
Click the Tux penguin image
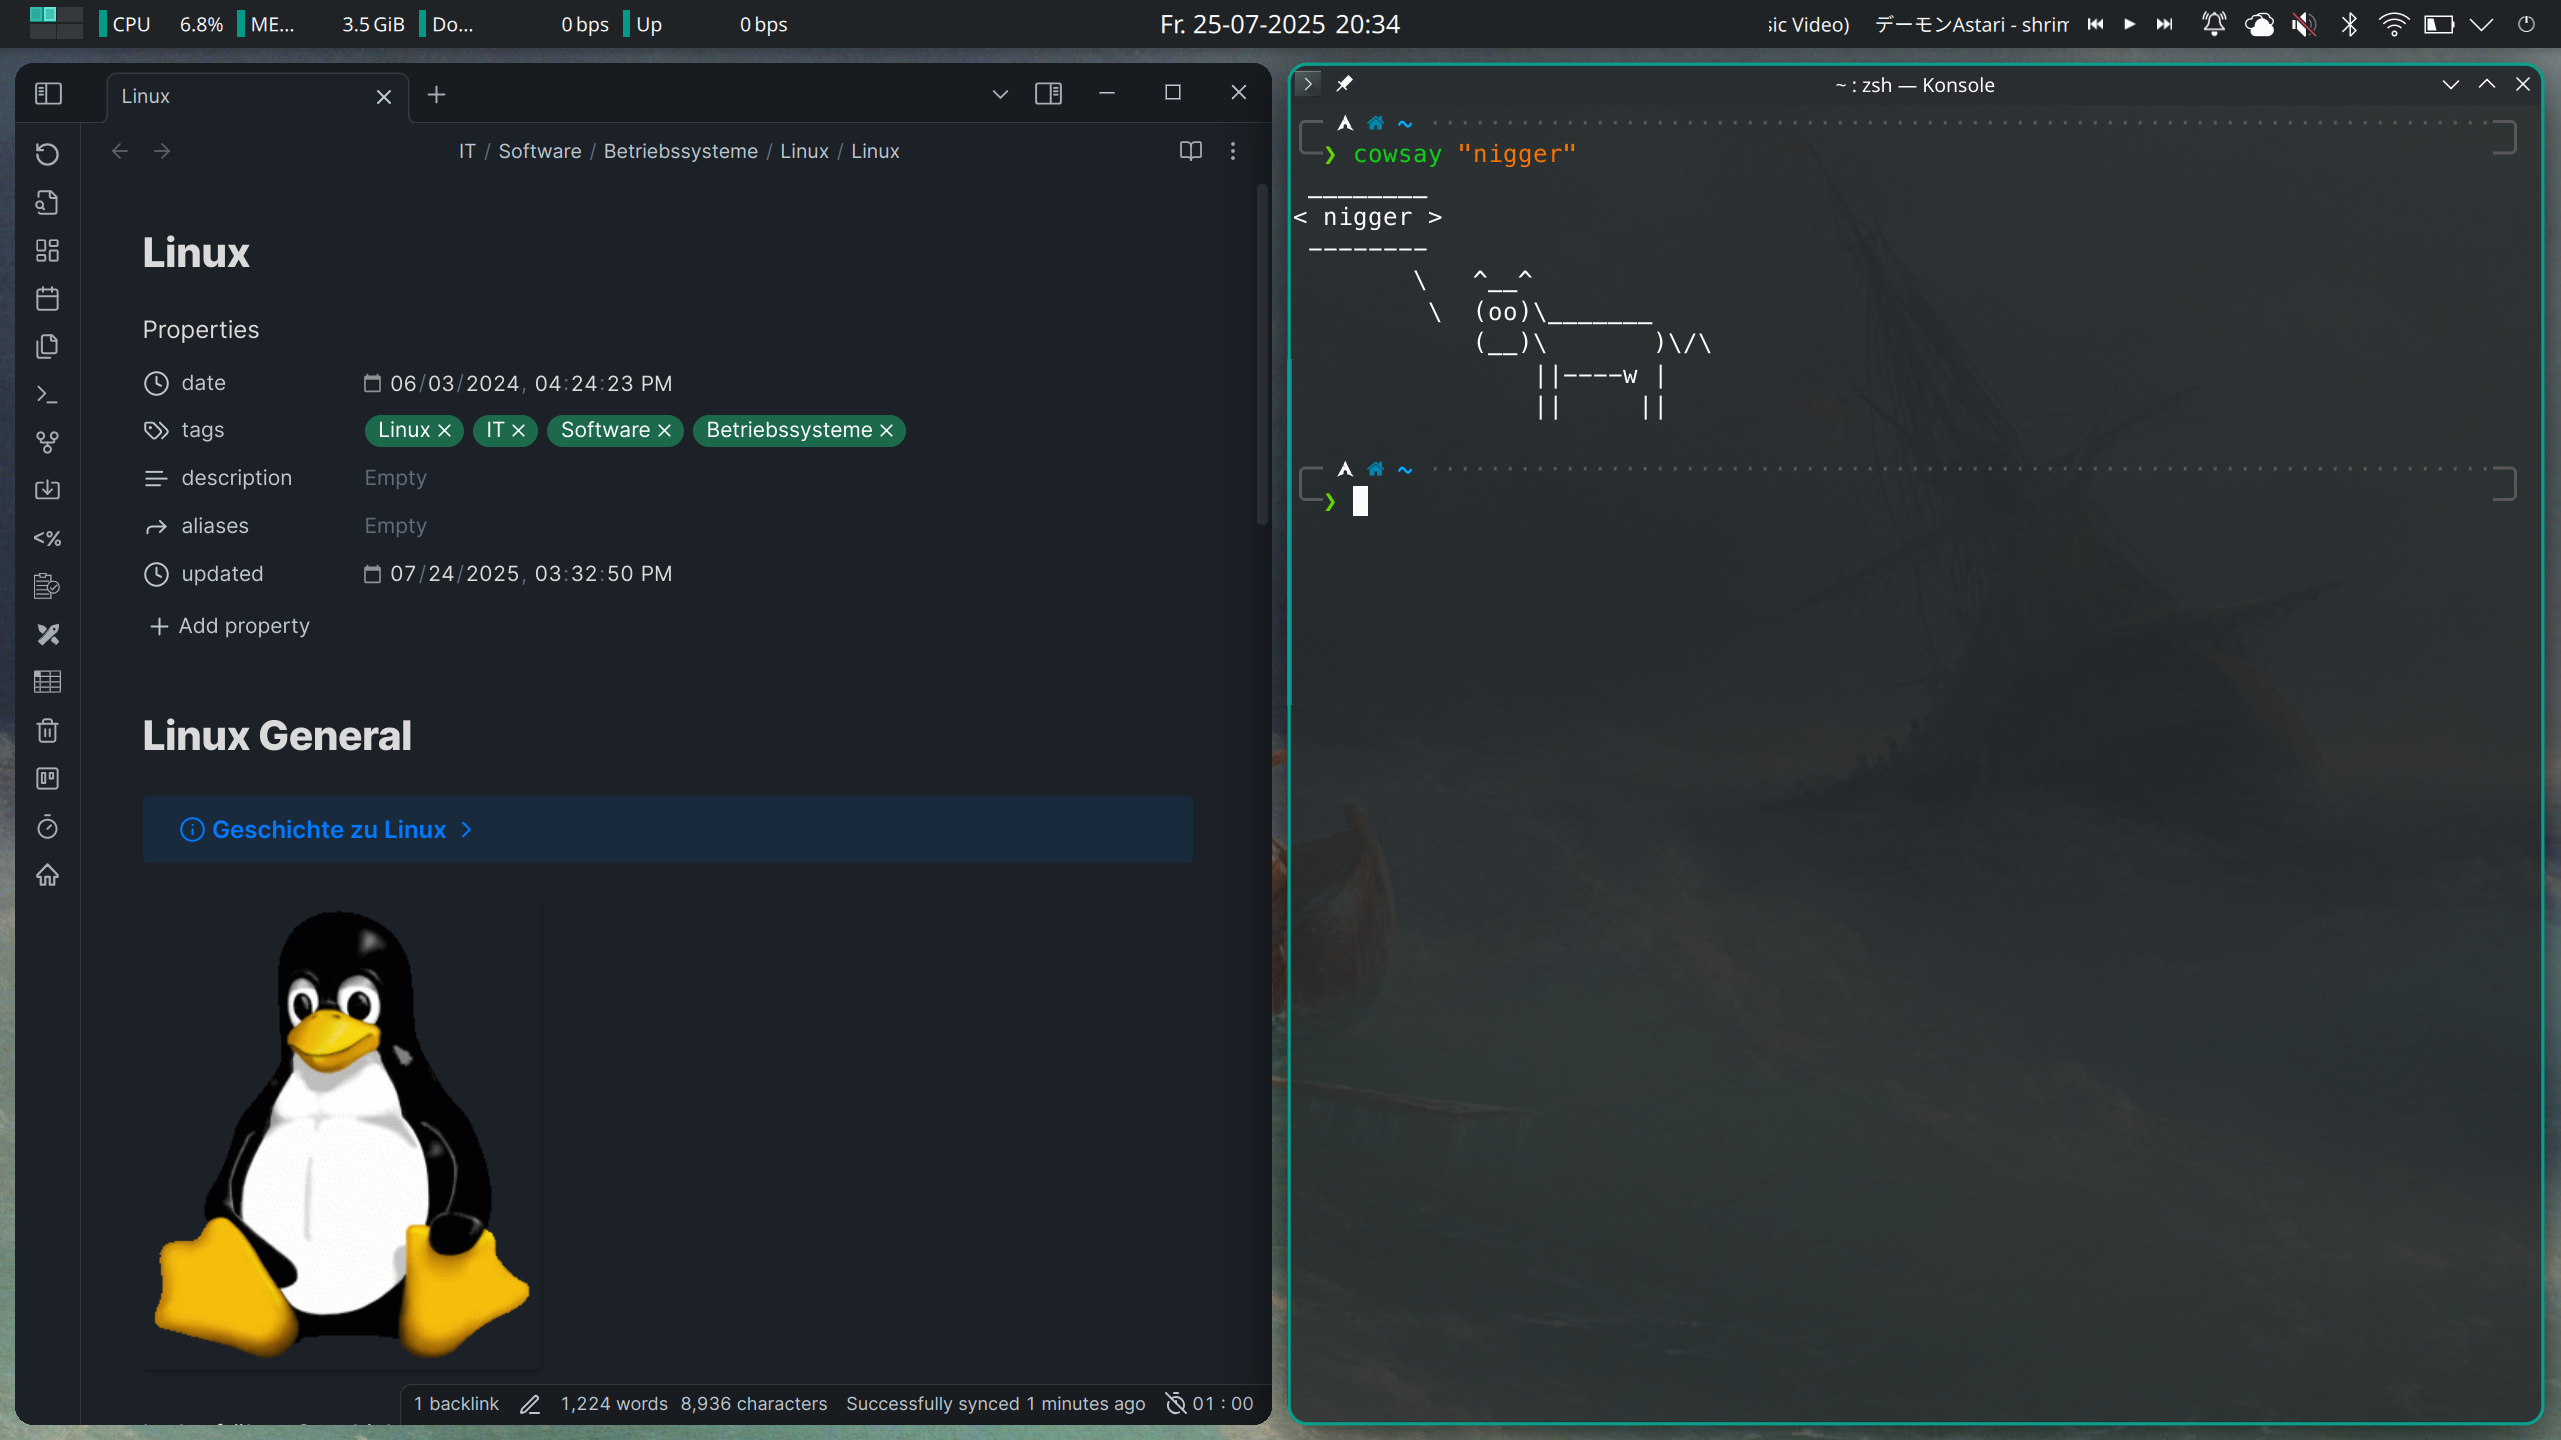[x=342, y=1135]
